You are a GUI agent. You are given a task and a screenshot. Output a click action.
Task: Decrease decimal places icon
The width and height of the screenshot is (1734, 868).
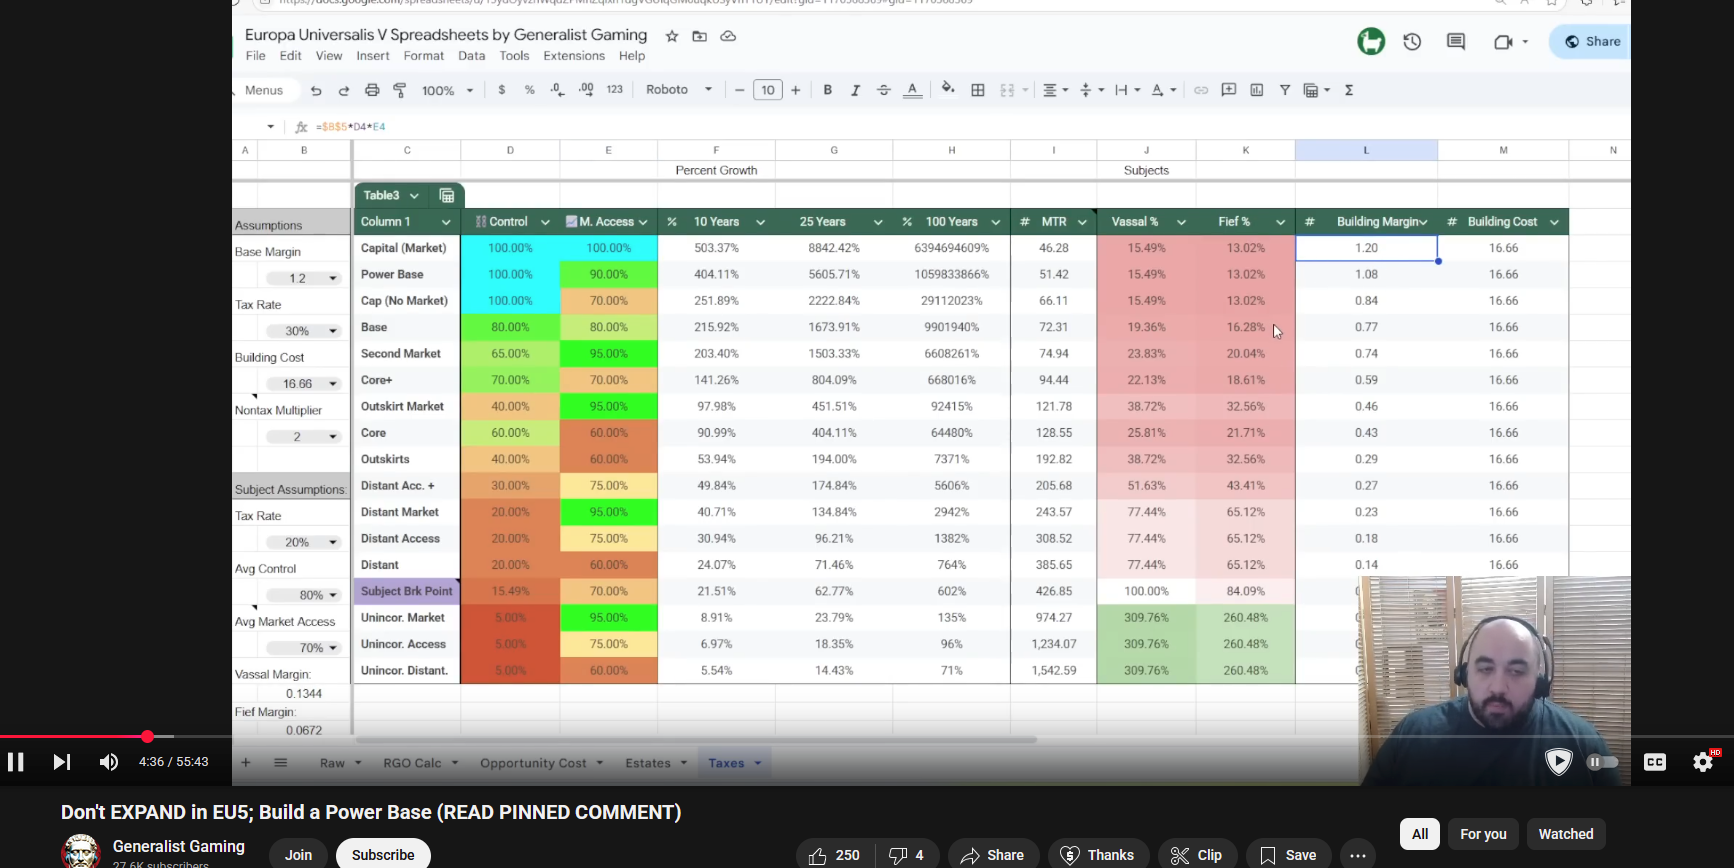558,90
